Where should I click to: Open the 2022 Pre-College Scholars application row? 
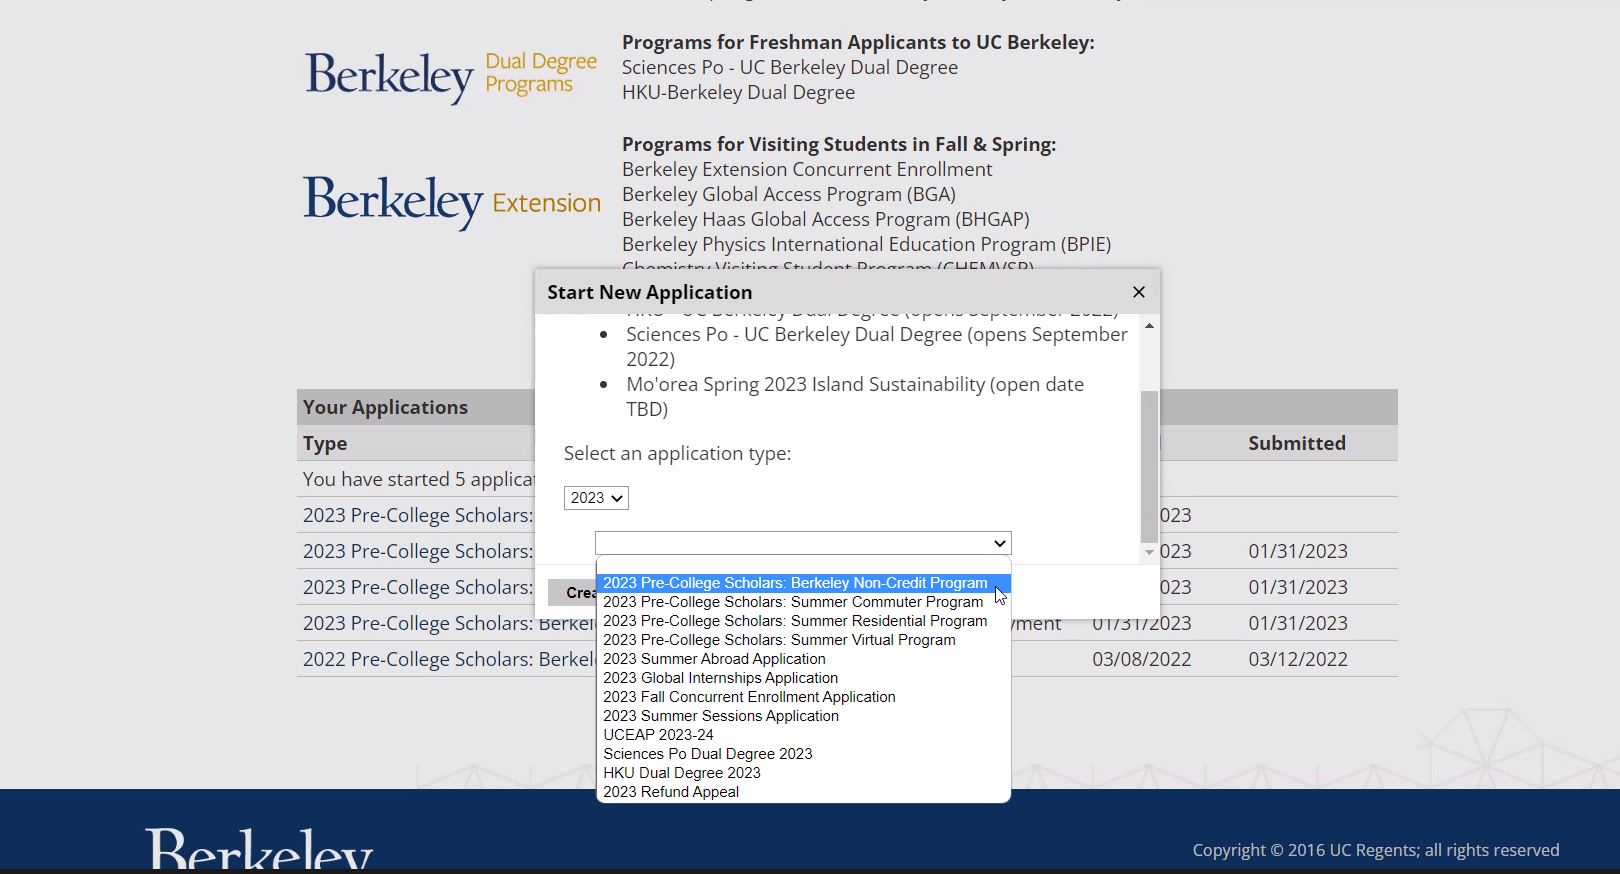449,659
